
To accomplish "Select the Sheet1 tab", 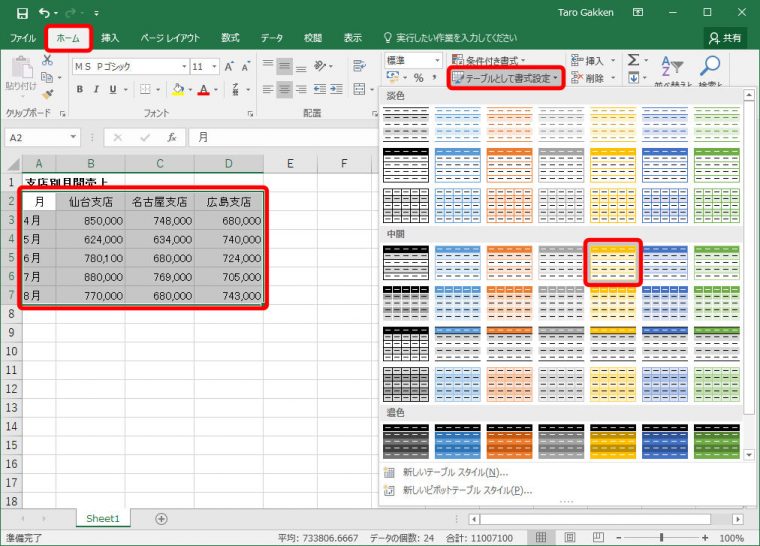I will (103, 518).
